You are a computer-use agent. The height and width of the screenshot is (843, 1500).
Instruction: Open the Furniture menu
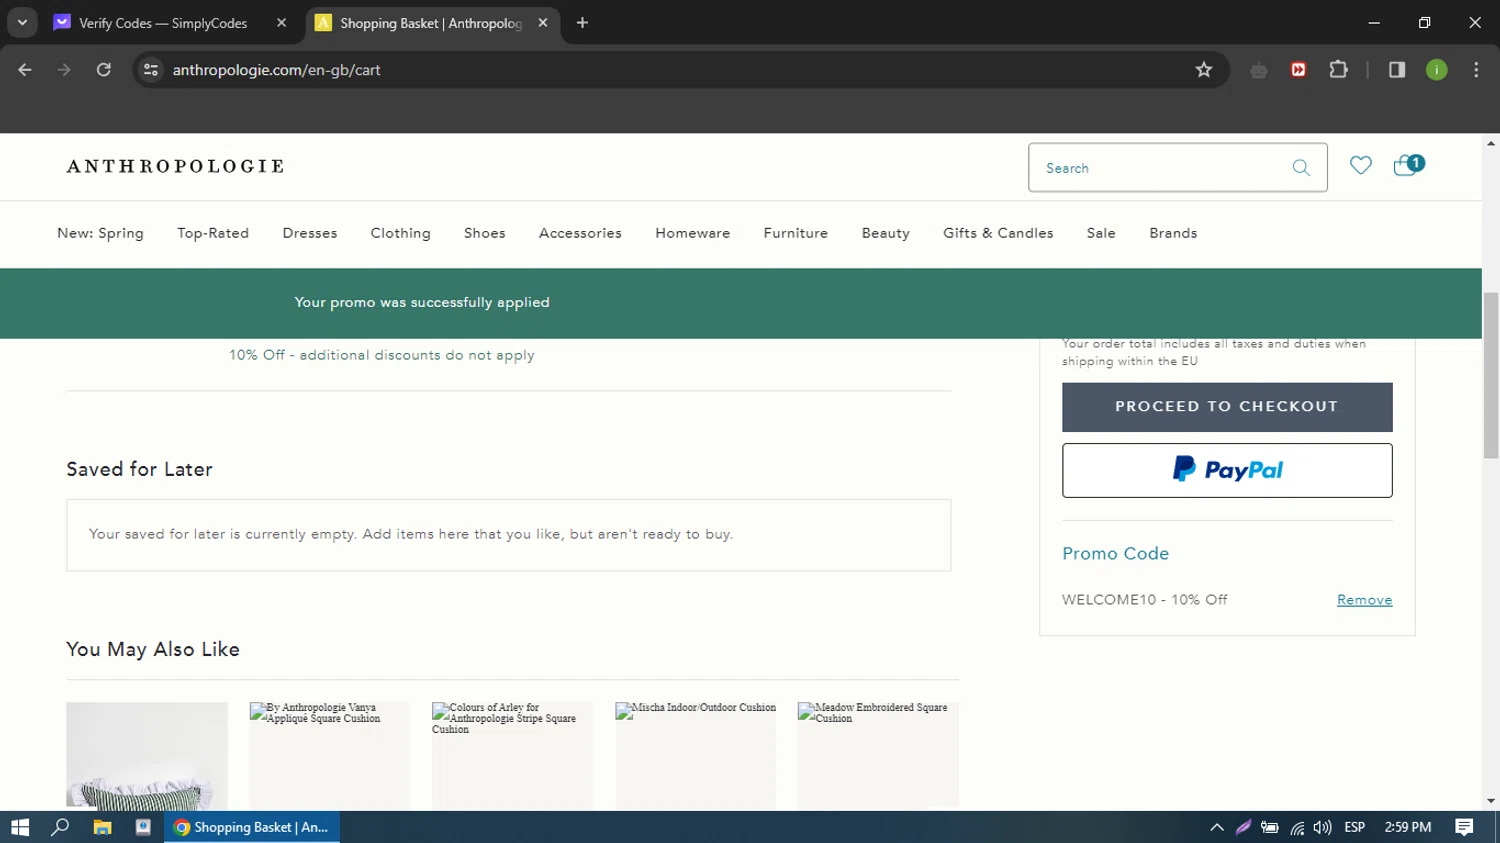796,233
